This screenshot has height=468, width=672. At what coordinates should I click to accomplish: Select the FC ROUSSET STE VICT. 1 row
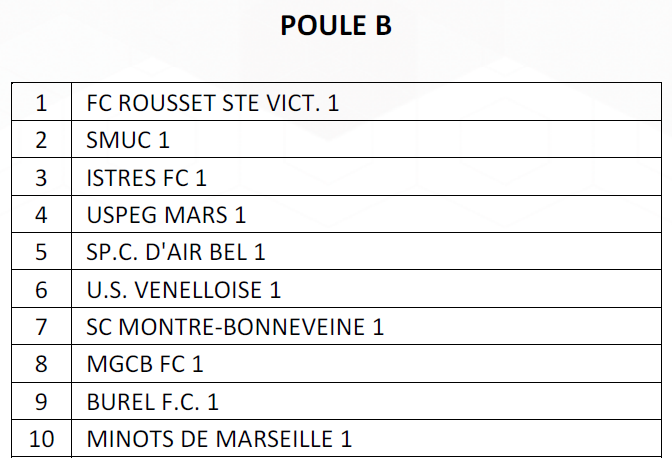336,102
